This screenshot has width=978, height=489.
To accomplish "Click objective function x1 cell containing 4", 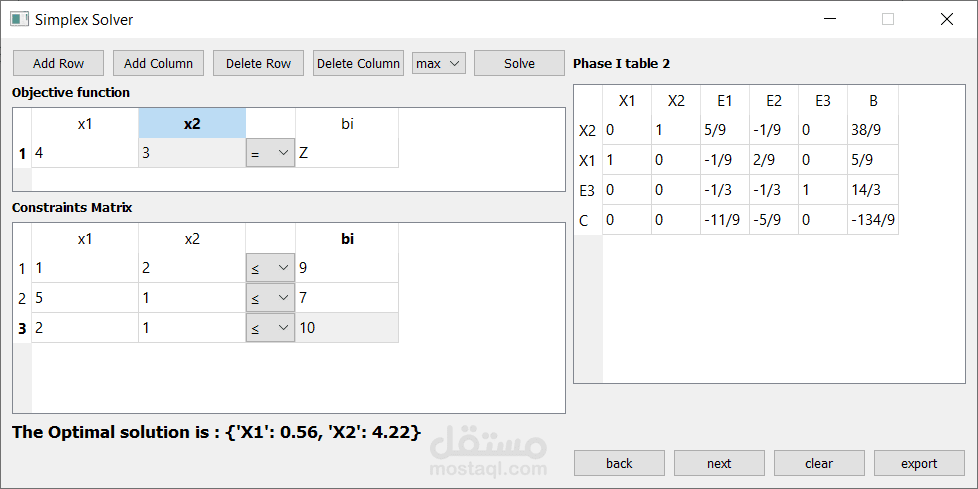I will 85,153.
